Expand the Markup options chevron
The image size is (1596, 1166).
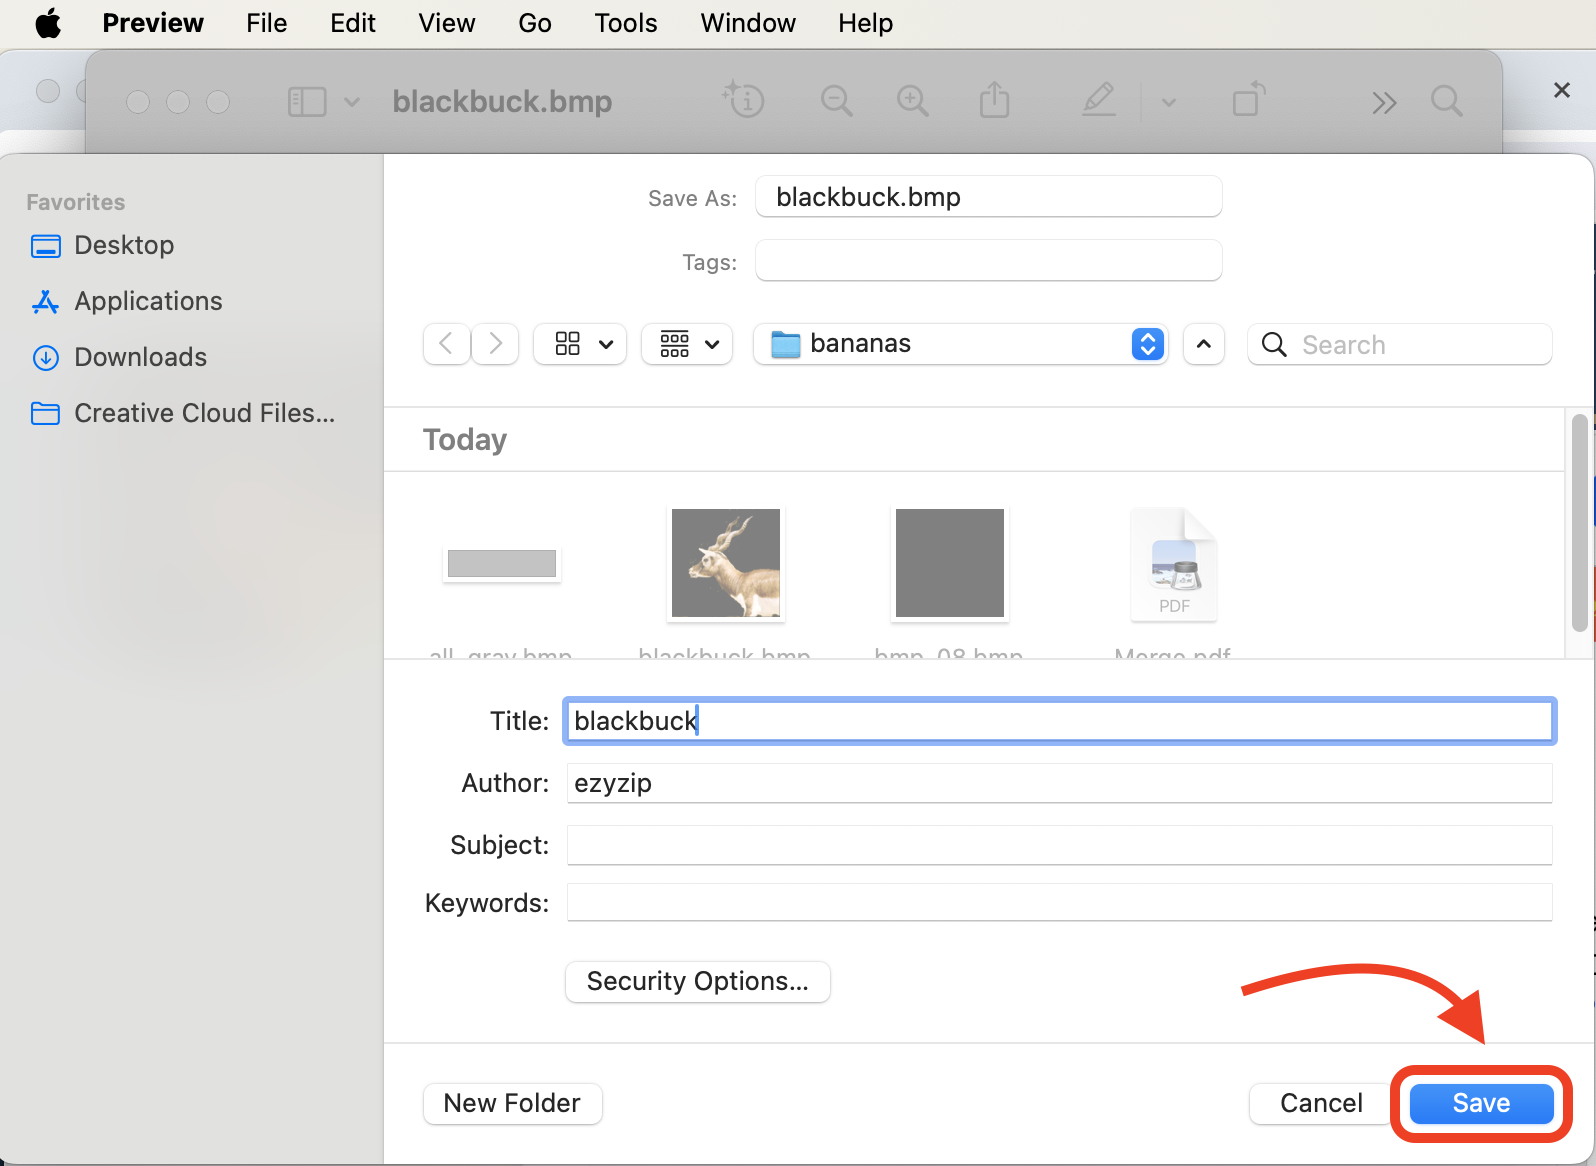tap(1168, 102)
